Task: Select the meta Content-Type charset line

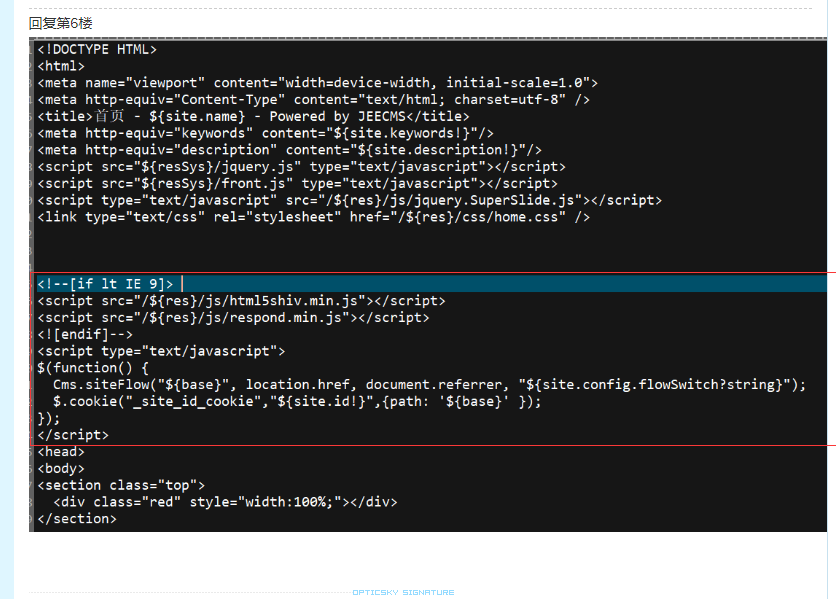Action: [314, 100]
